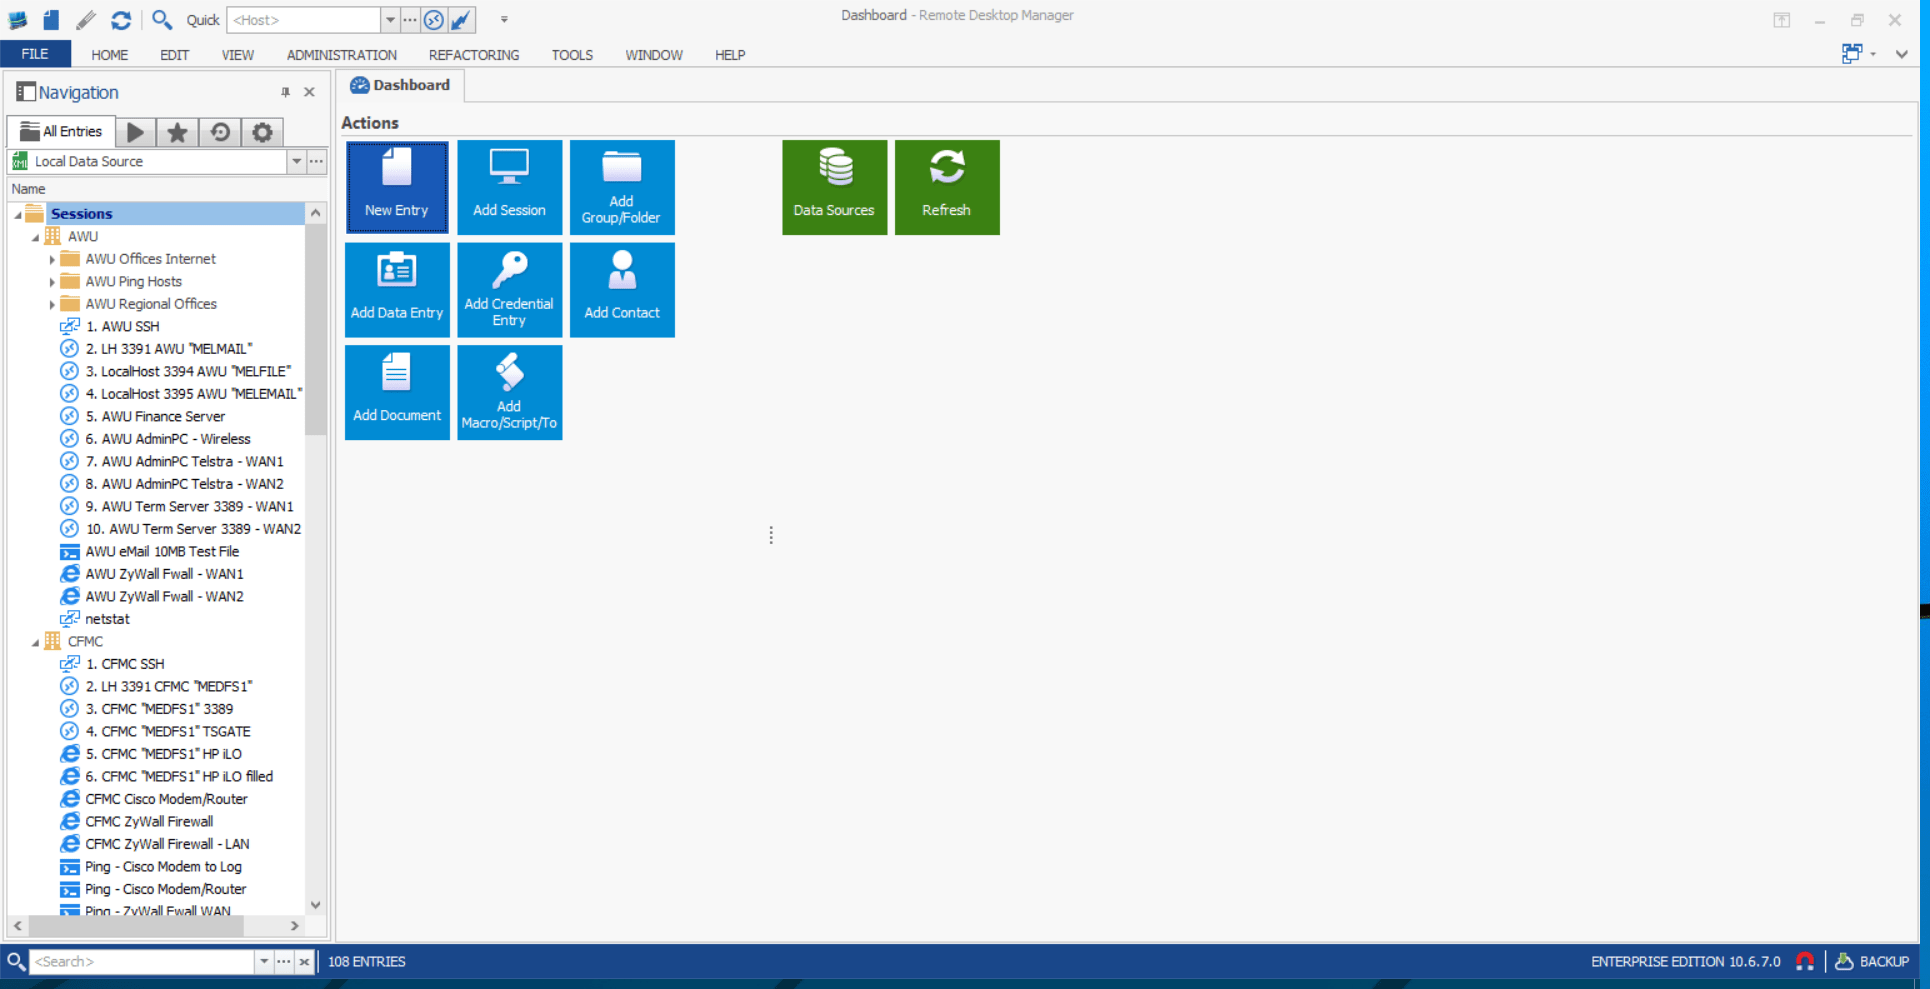1930x989 pixels.
Task: Toggle the Navigation panel pin
Action: [x=285, y=92]
